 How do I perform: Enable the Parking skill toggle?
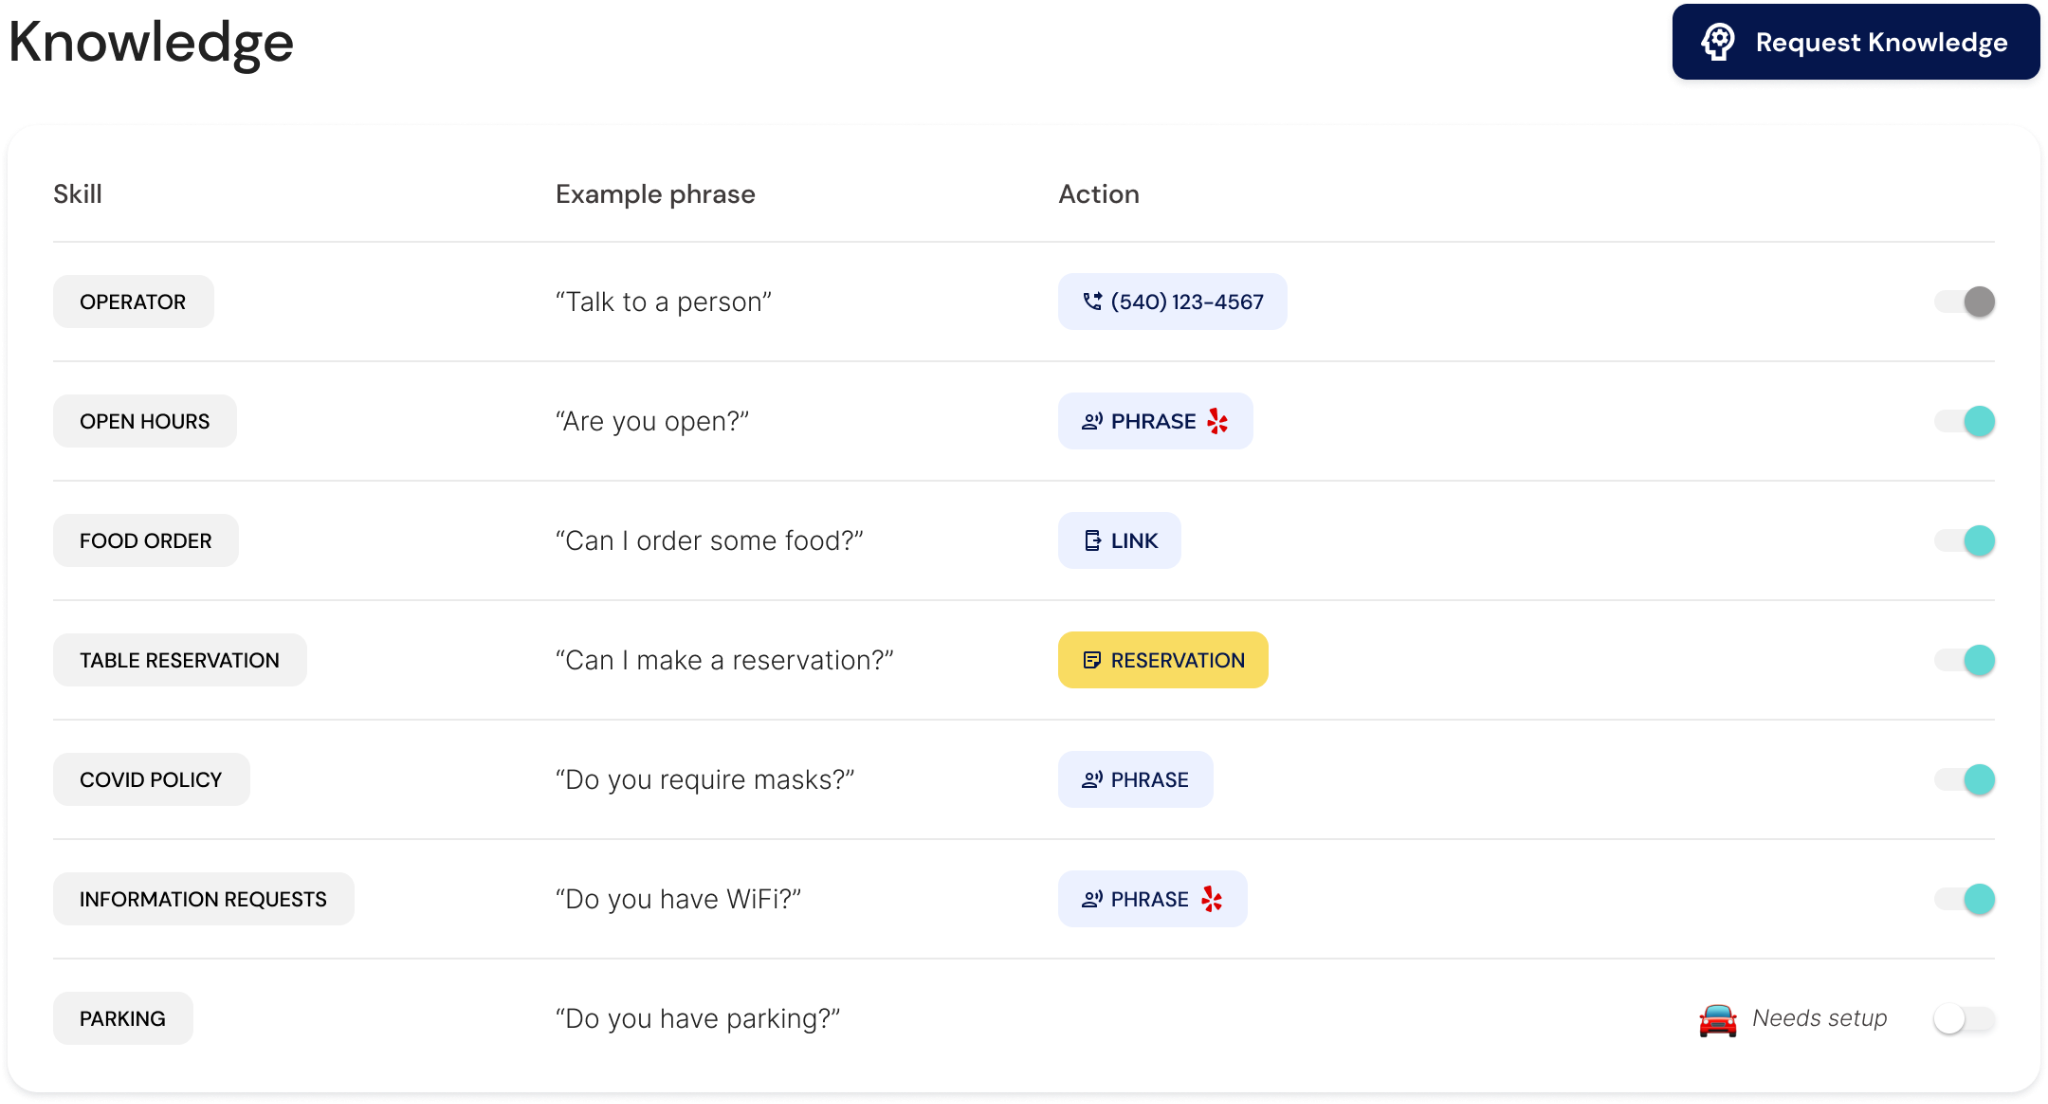click(1964, 1019)
